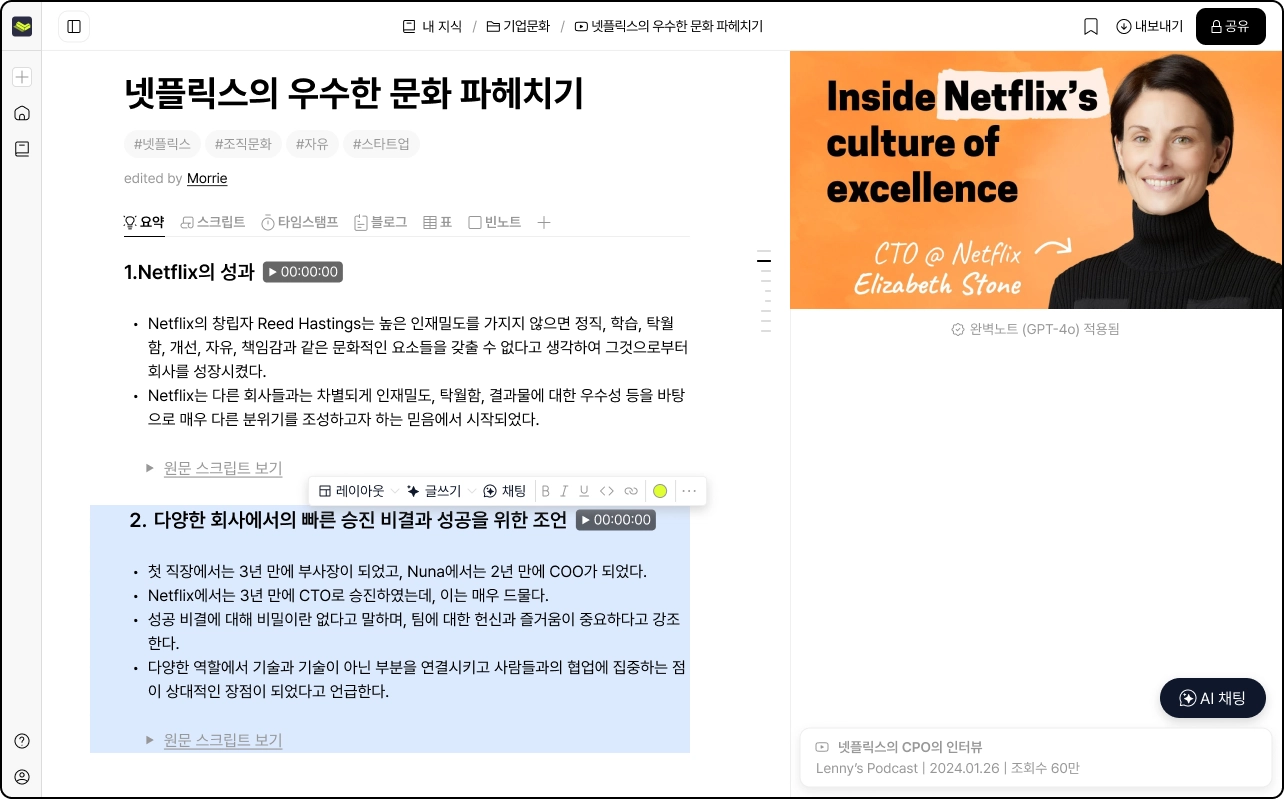This screenshot has width=1284, height=799.
Task: Open the 글쓰기 dropdown
Action: [442, 491]
